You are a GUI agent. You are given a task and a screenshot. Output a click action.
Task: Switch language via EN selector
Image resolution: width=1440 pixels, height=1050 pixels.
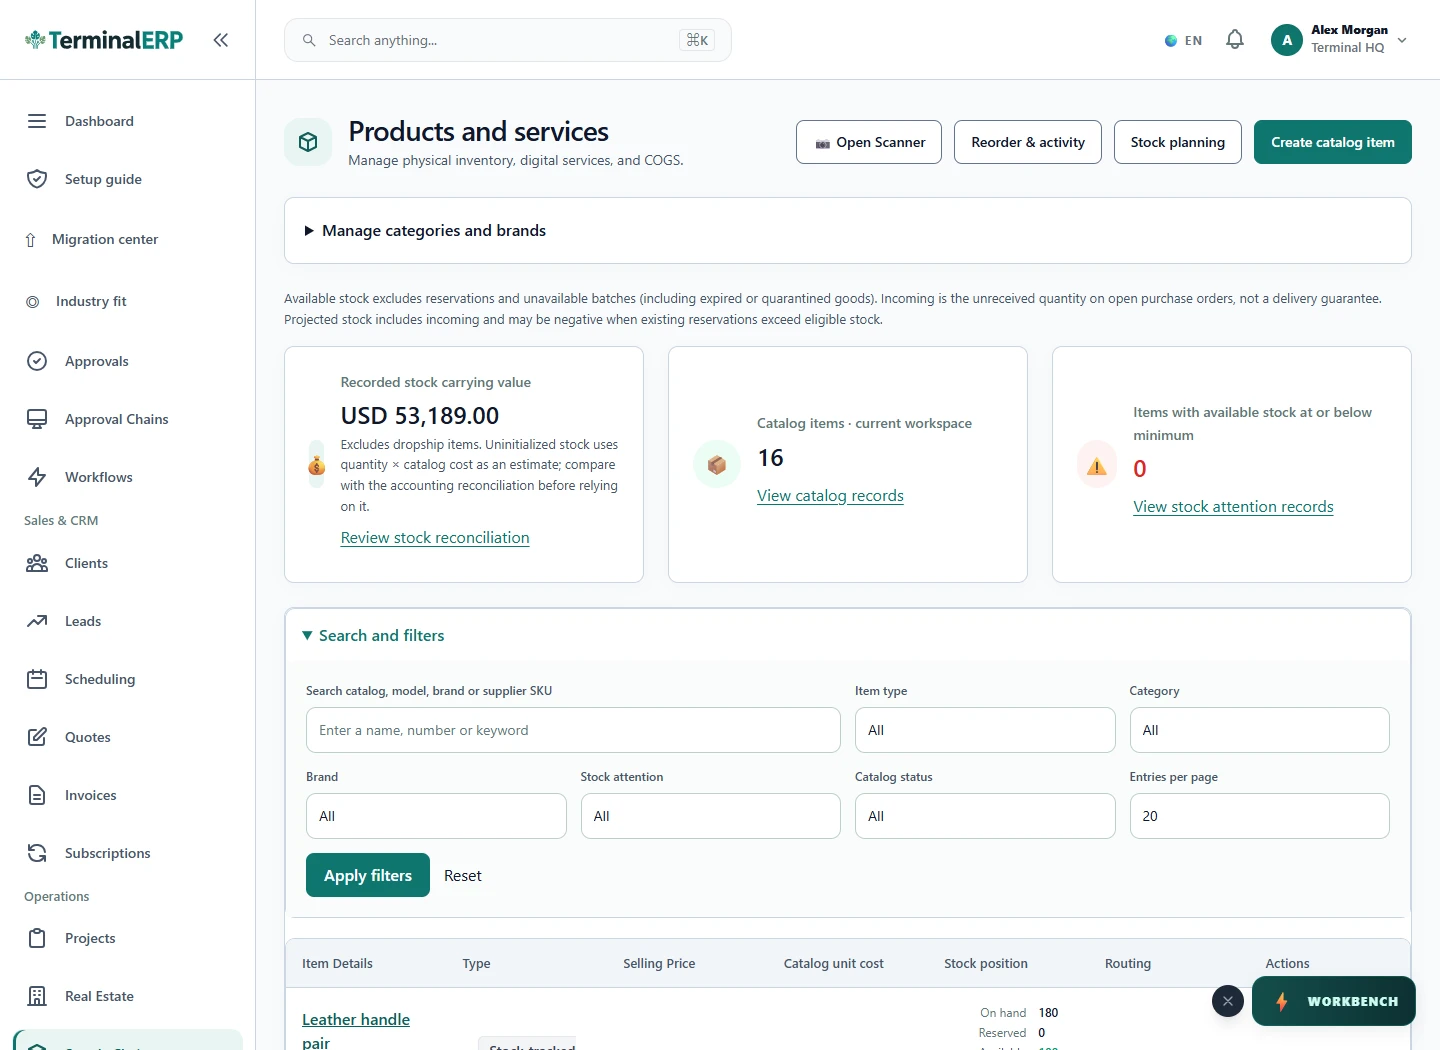click(1184, 41)
